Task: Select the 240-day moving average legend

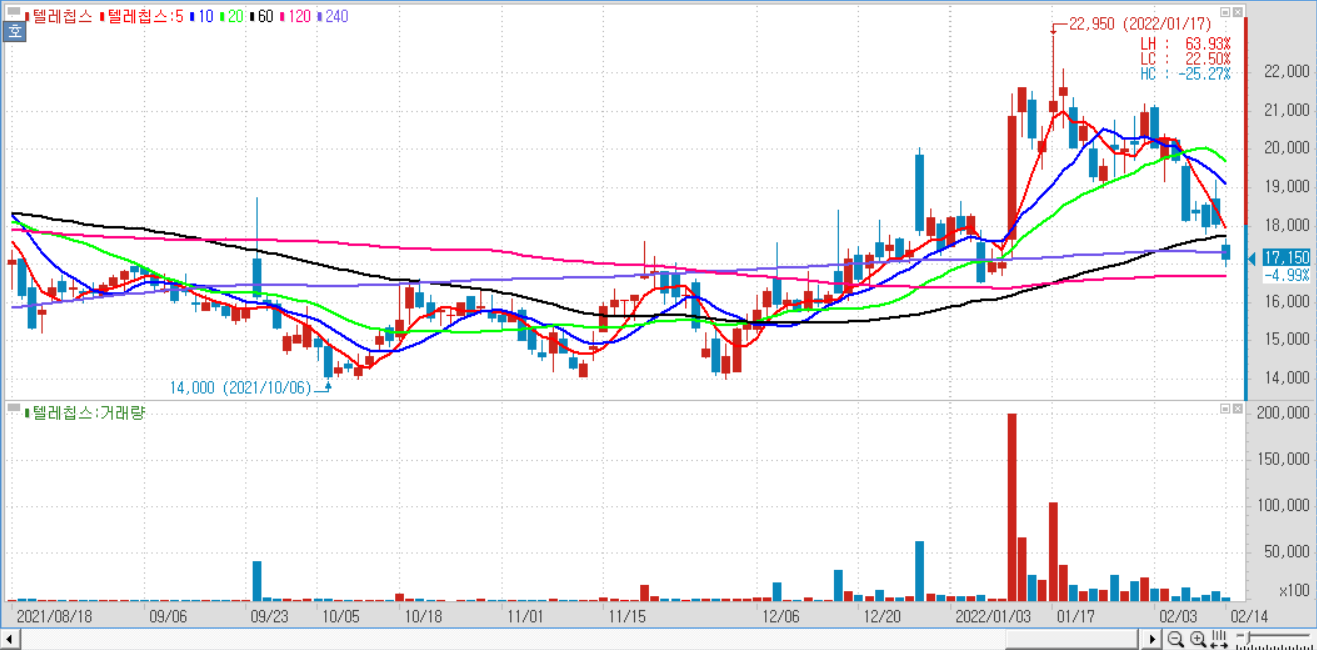Action: click(x=332, y=16)
